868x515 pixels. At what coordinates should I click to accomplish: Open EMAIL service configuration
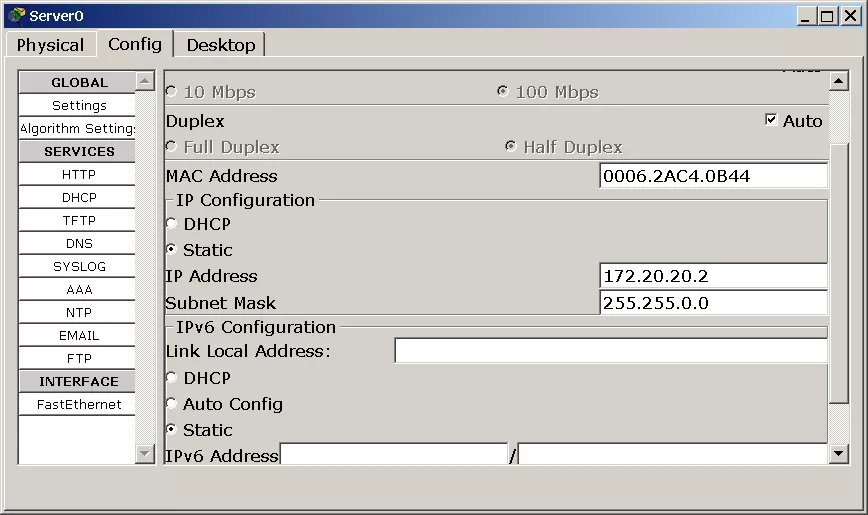coord(77,335)
